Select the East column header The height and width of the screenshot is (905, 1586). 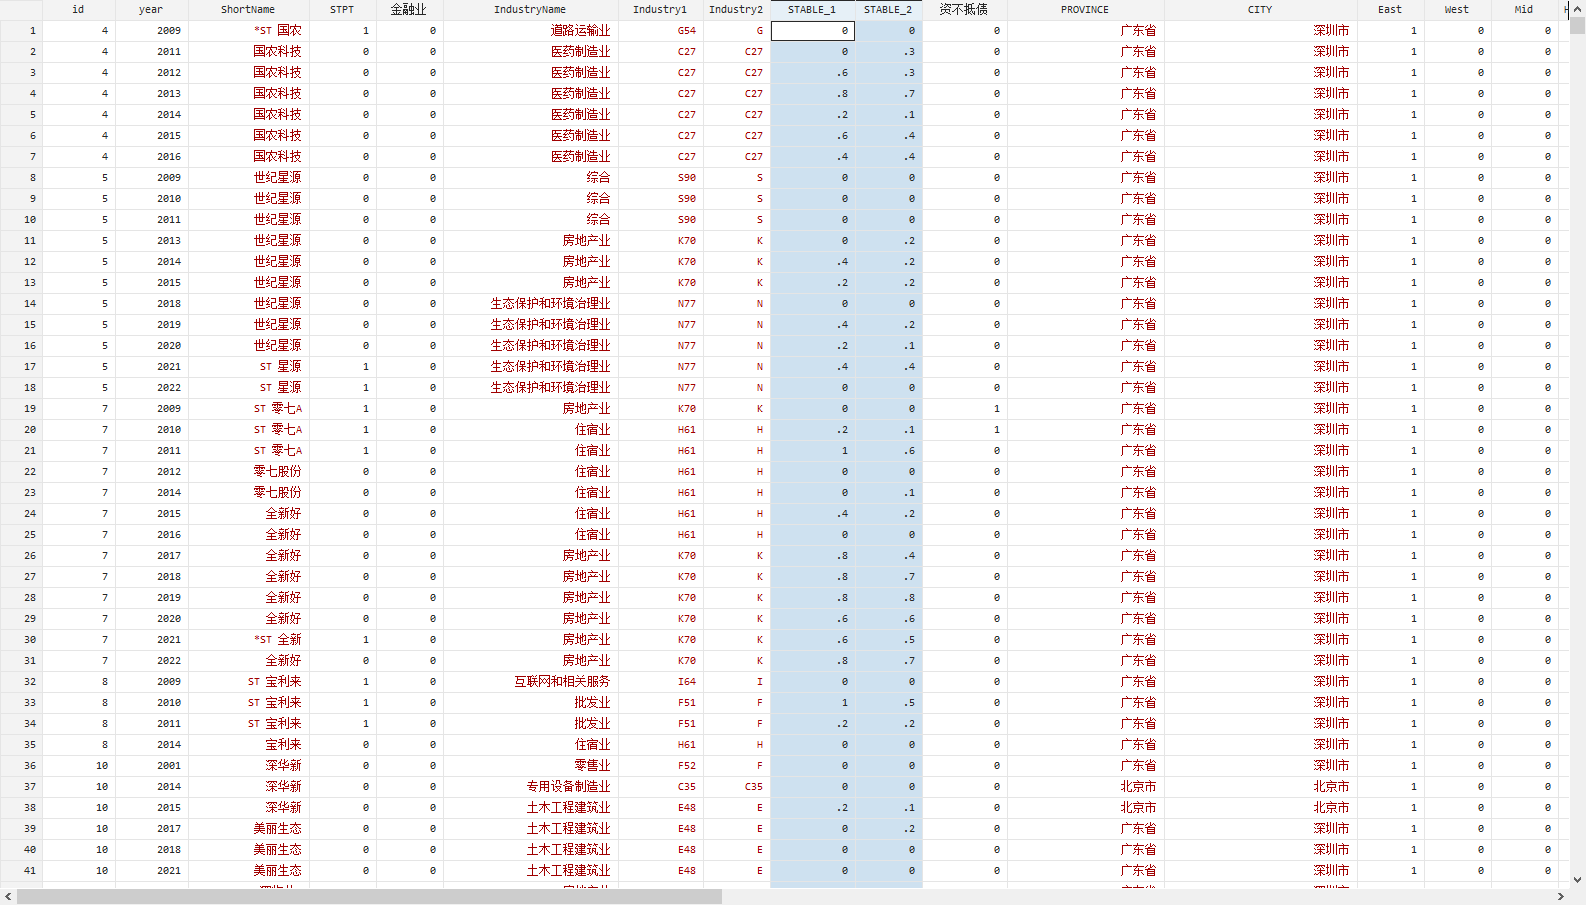click(x=1390, y=10)
